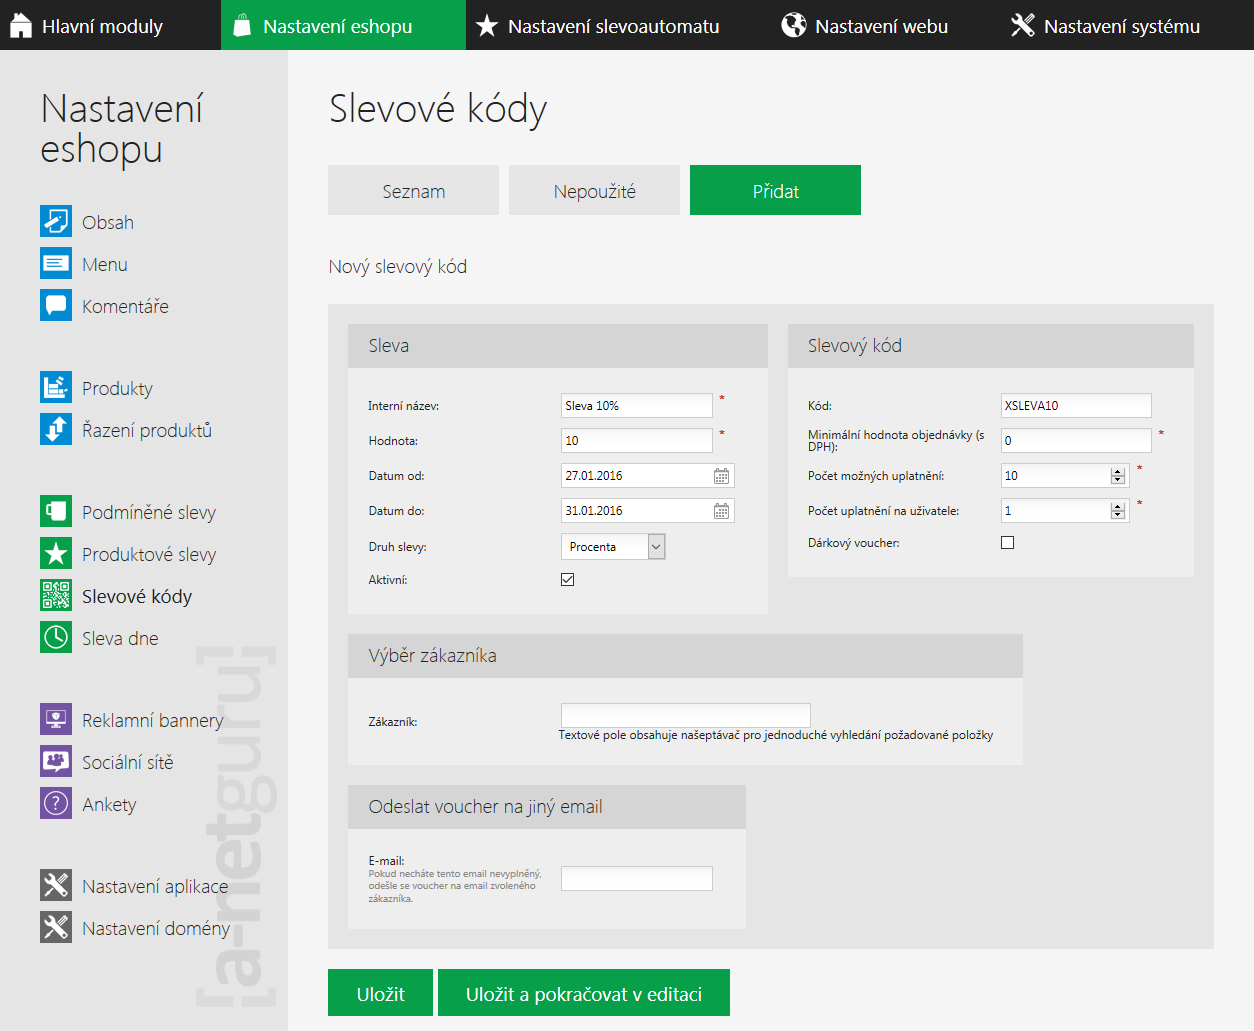Click the star icon for Nastavení slevoautomatu
The height and width of the screenshot is (1031, 1254).
[x=487, y=25]
